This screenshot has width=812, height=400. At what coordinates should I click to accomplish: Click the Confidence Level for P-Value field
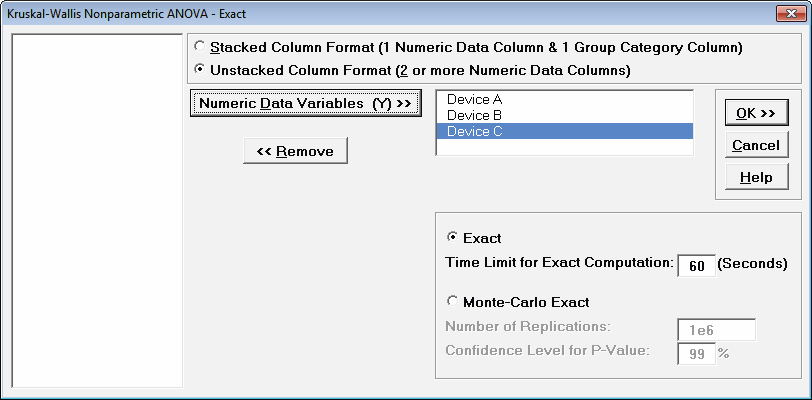(x=696, y=353)
